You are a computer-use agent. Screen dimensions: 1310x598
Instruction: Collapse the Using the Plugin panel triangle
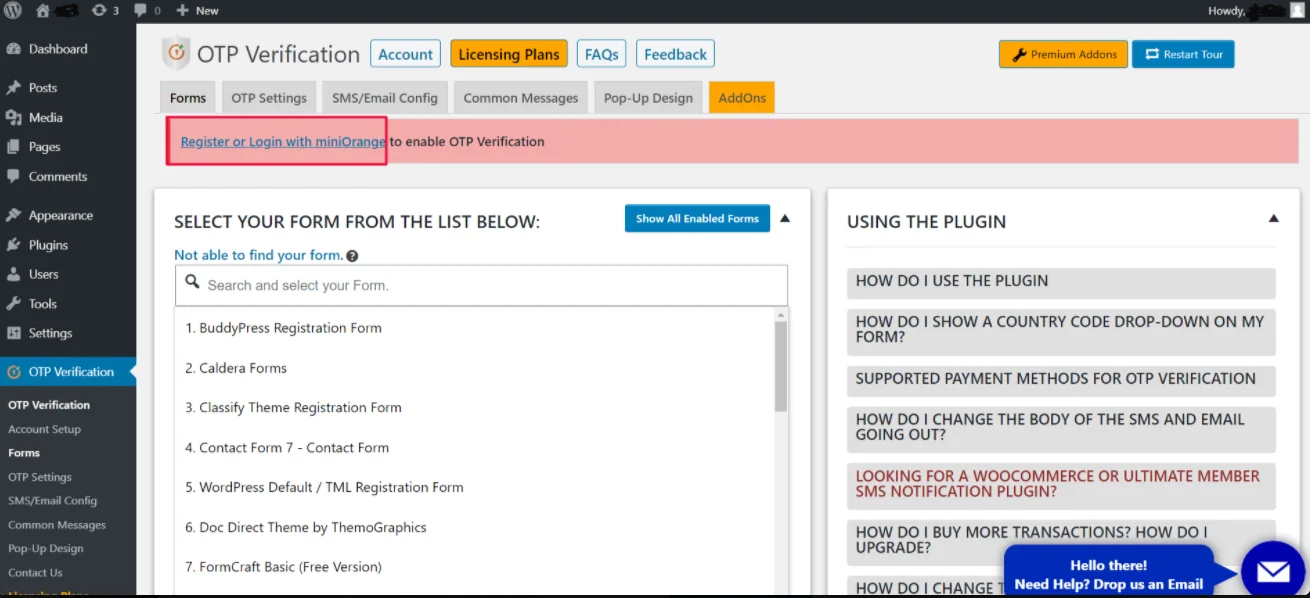coord(1274,218)
